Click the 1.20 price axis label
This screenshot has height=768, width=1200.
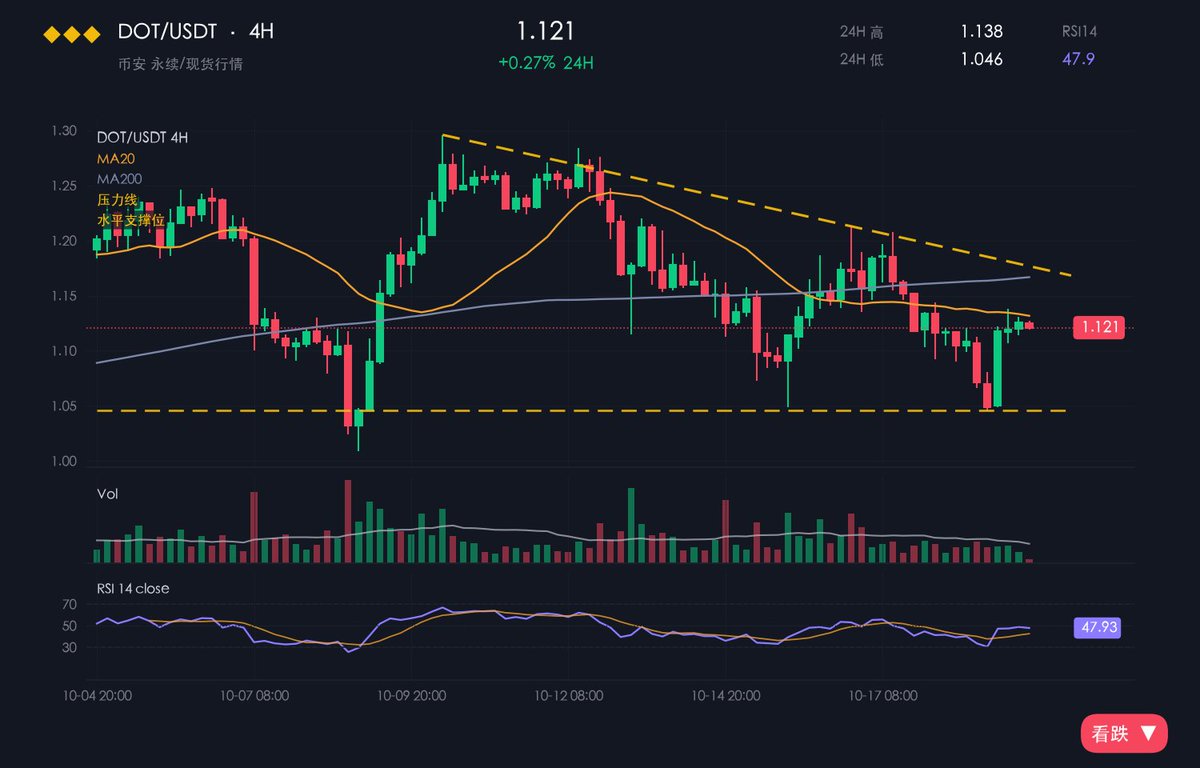[65, 241]
